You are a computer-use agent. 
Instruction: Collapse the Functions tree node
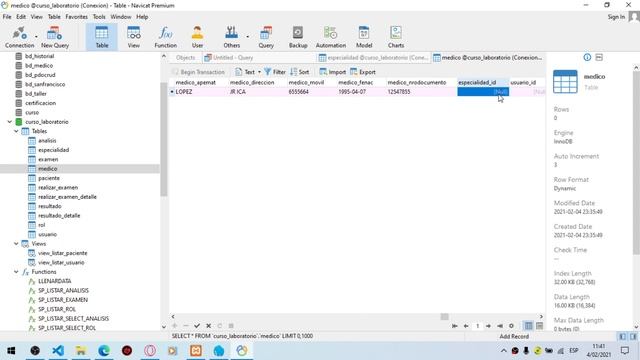tap(16, 272)
